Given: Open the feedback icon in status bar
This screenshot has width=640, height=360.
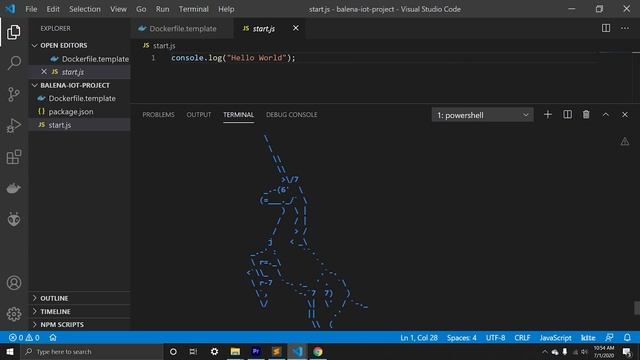Looking at the screenshot, I should [x=609, y=338].
